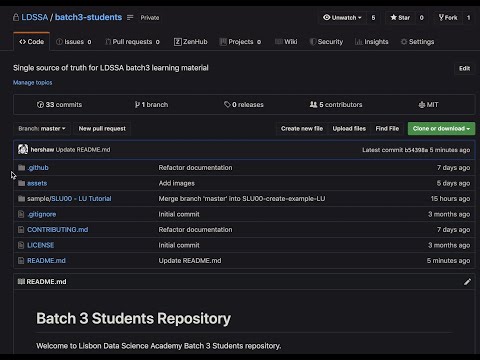Click 'Initial commit' message for LICENSE

(x=179, y=245)
